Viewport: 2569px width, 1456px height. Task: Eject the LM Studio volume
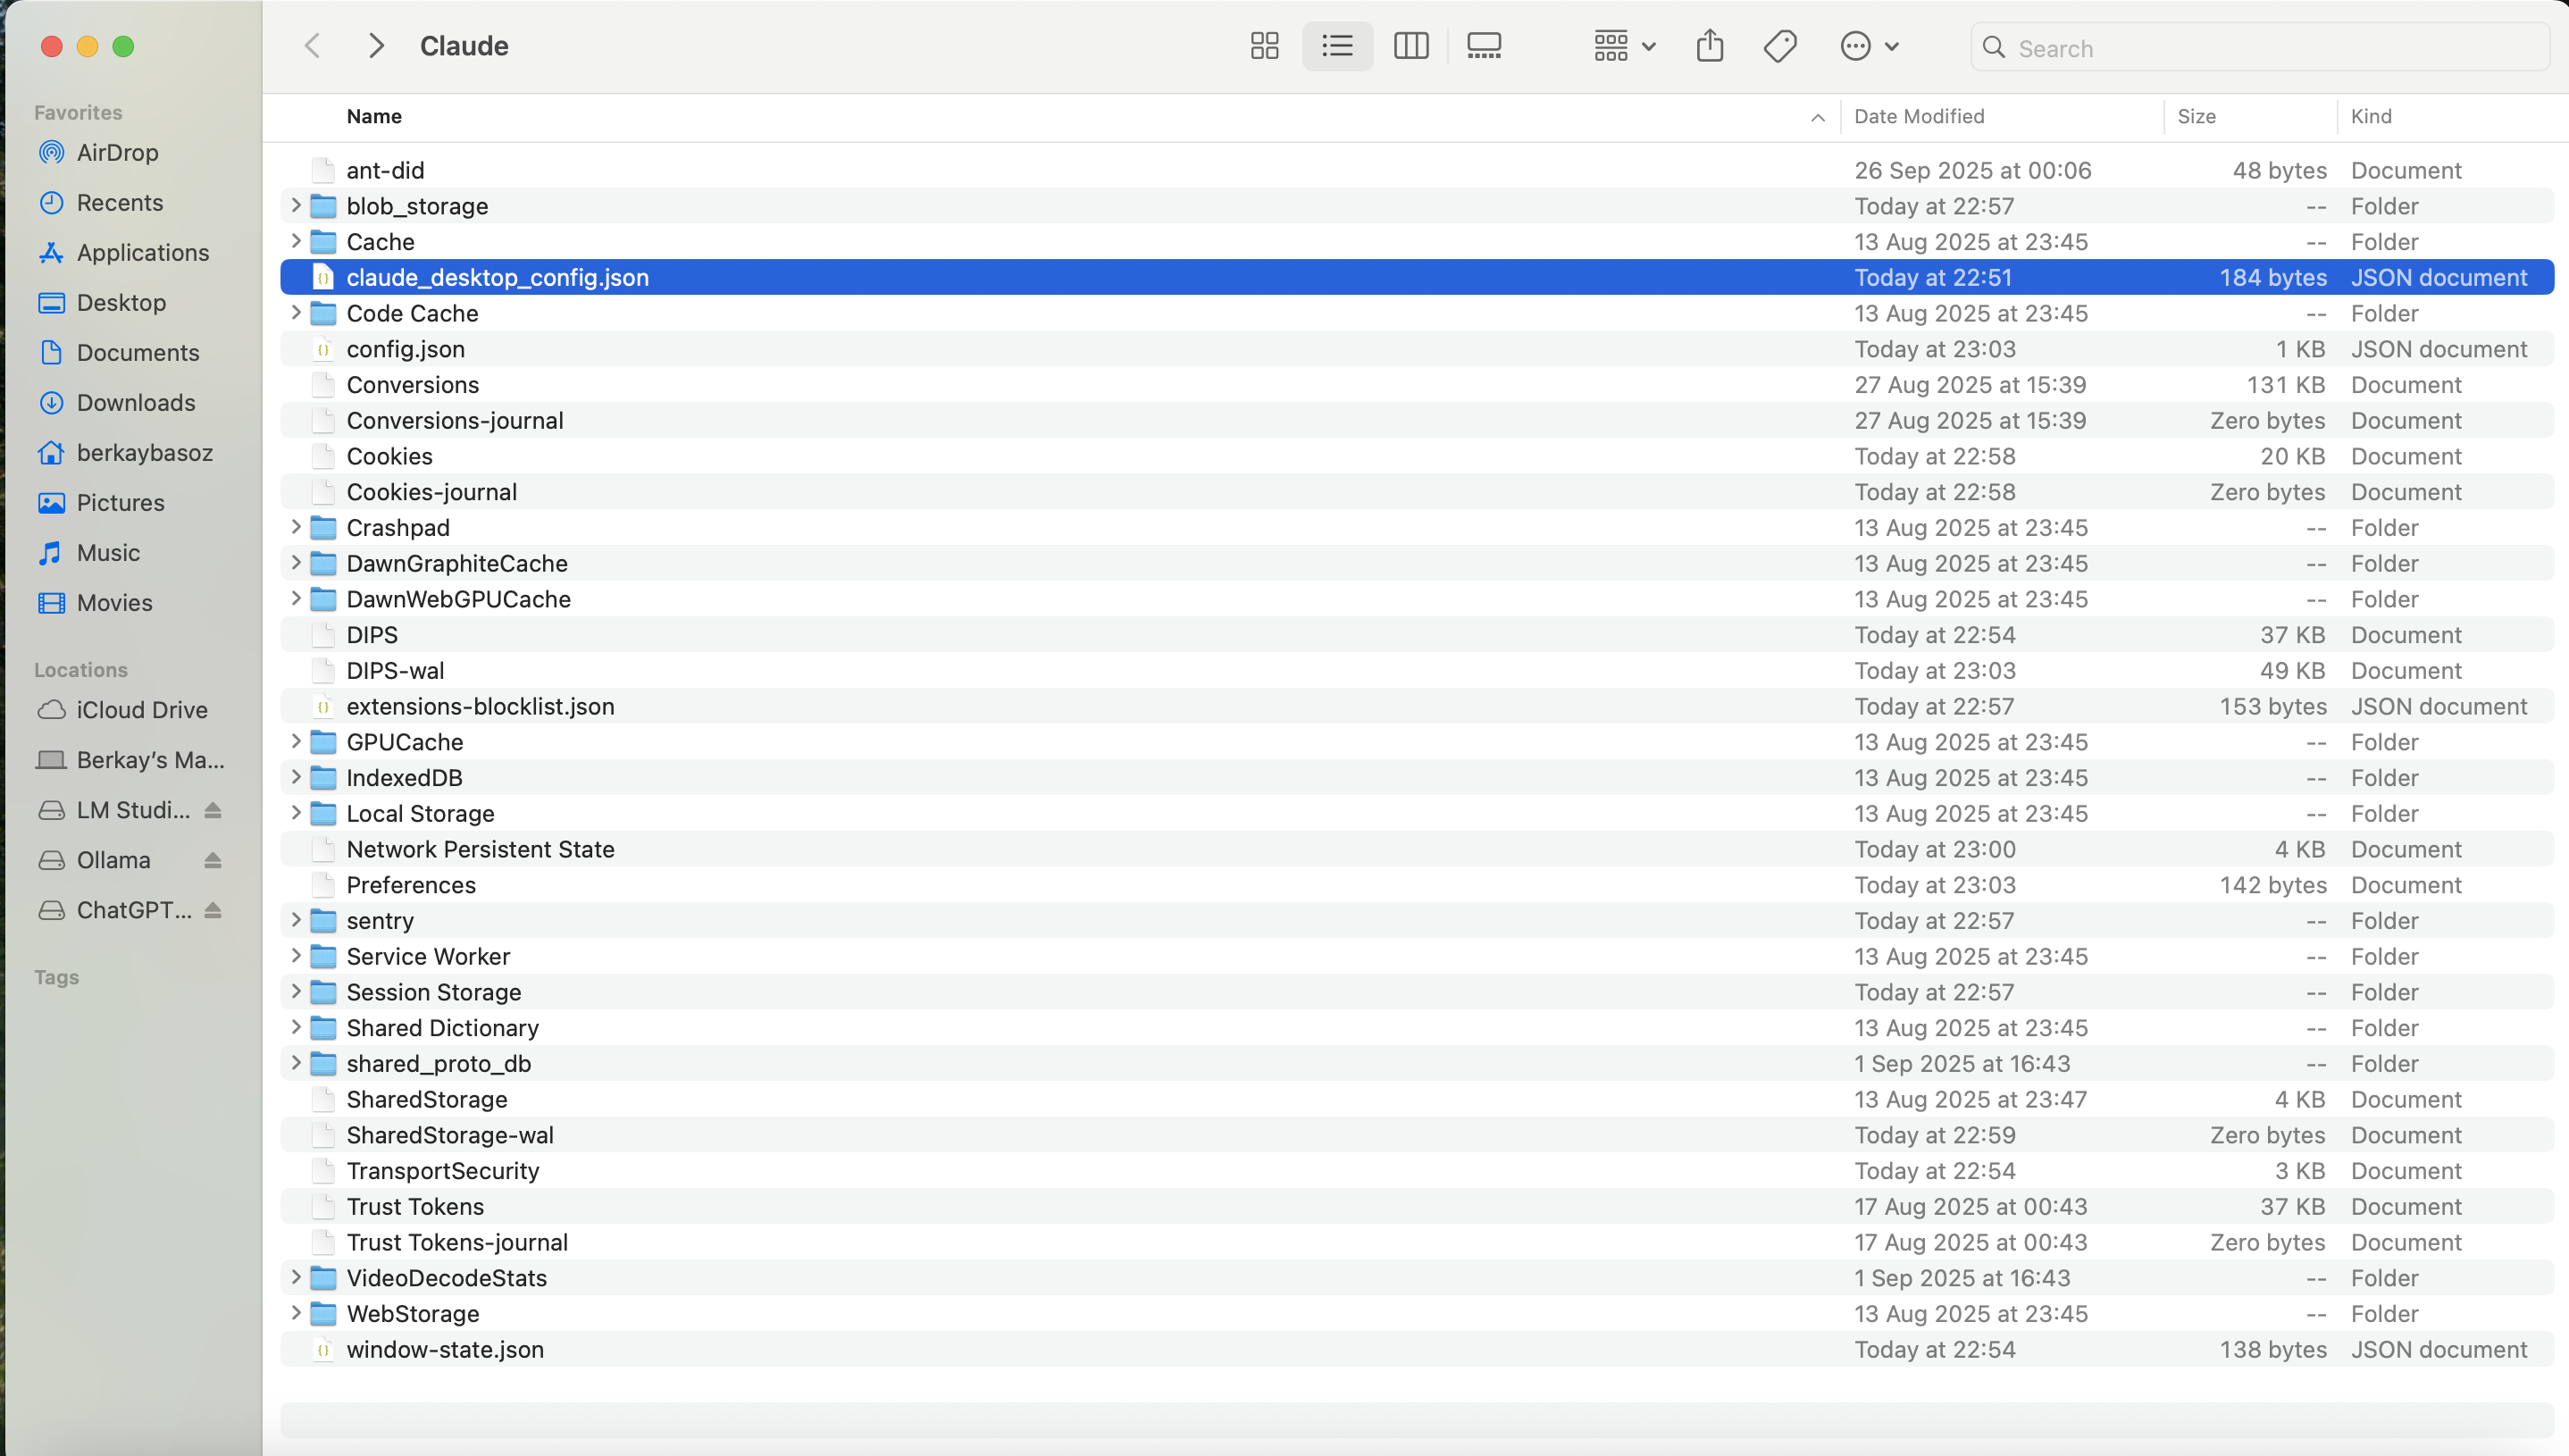[x=212, y=810]
